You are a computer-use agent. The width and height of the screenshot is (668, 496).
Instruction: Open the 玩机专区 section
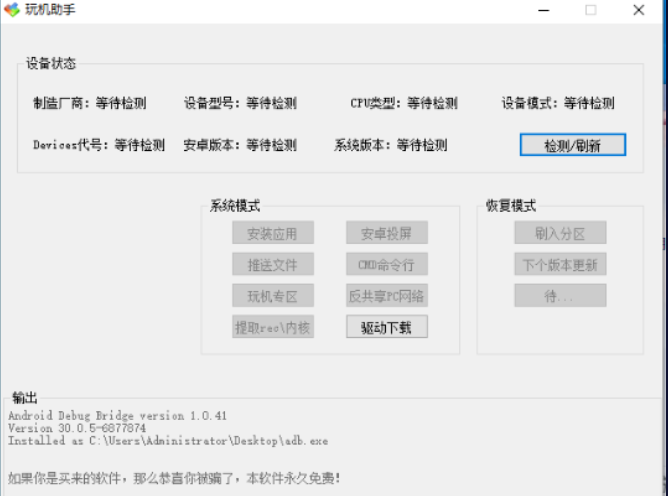pos(273,295)
